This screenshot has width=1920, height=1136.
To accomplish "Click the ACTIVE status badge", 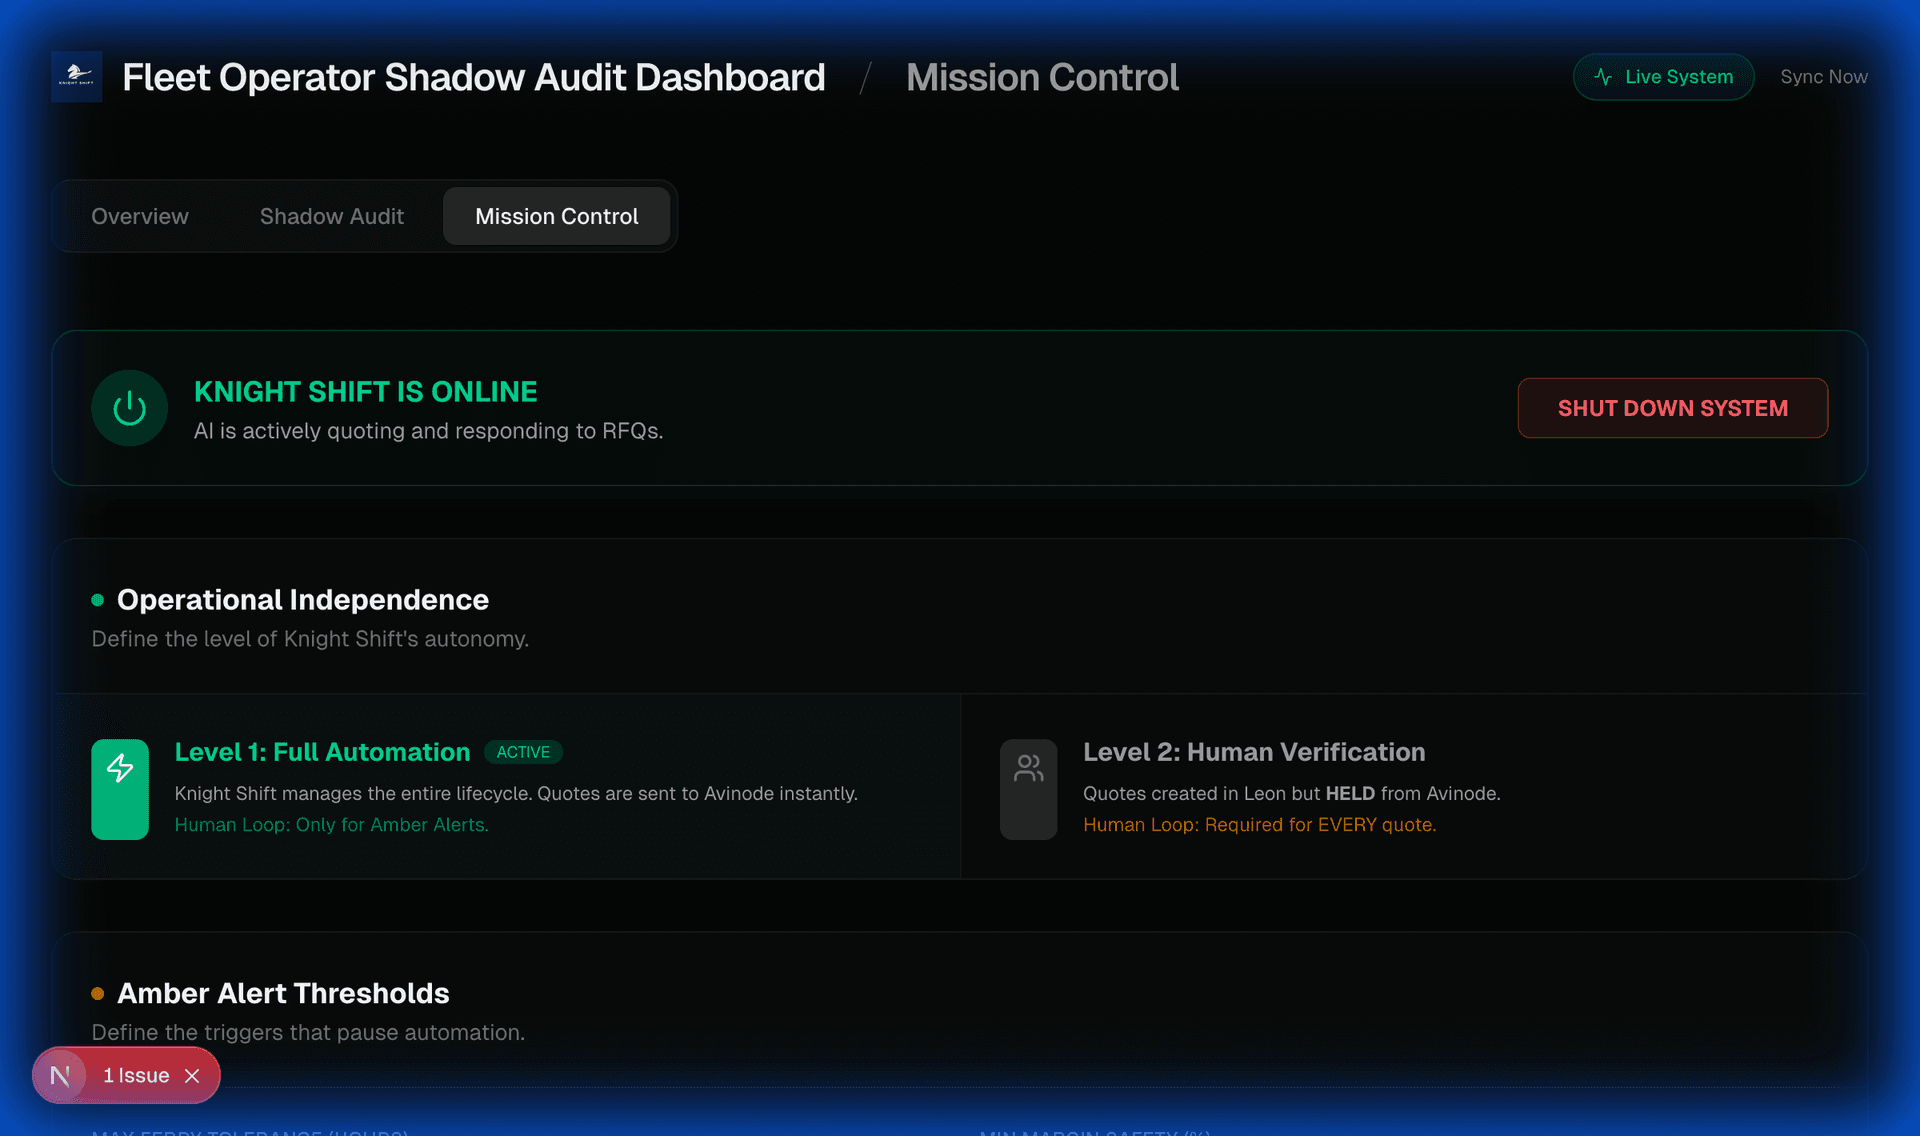I will (523, 752).
